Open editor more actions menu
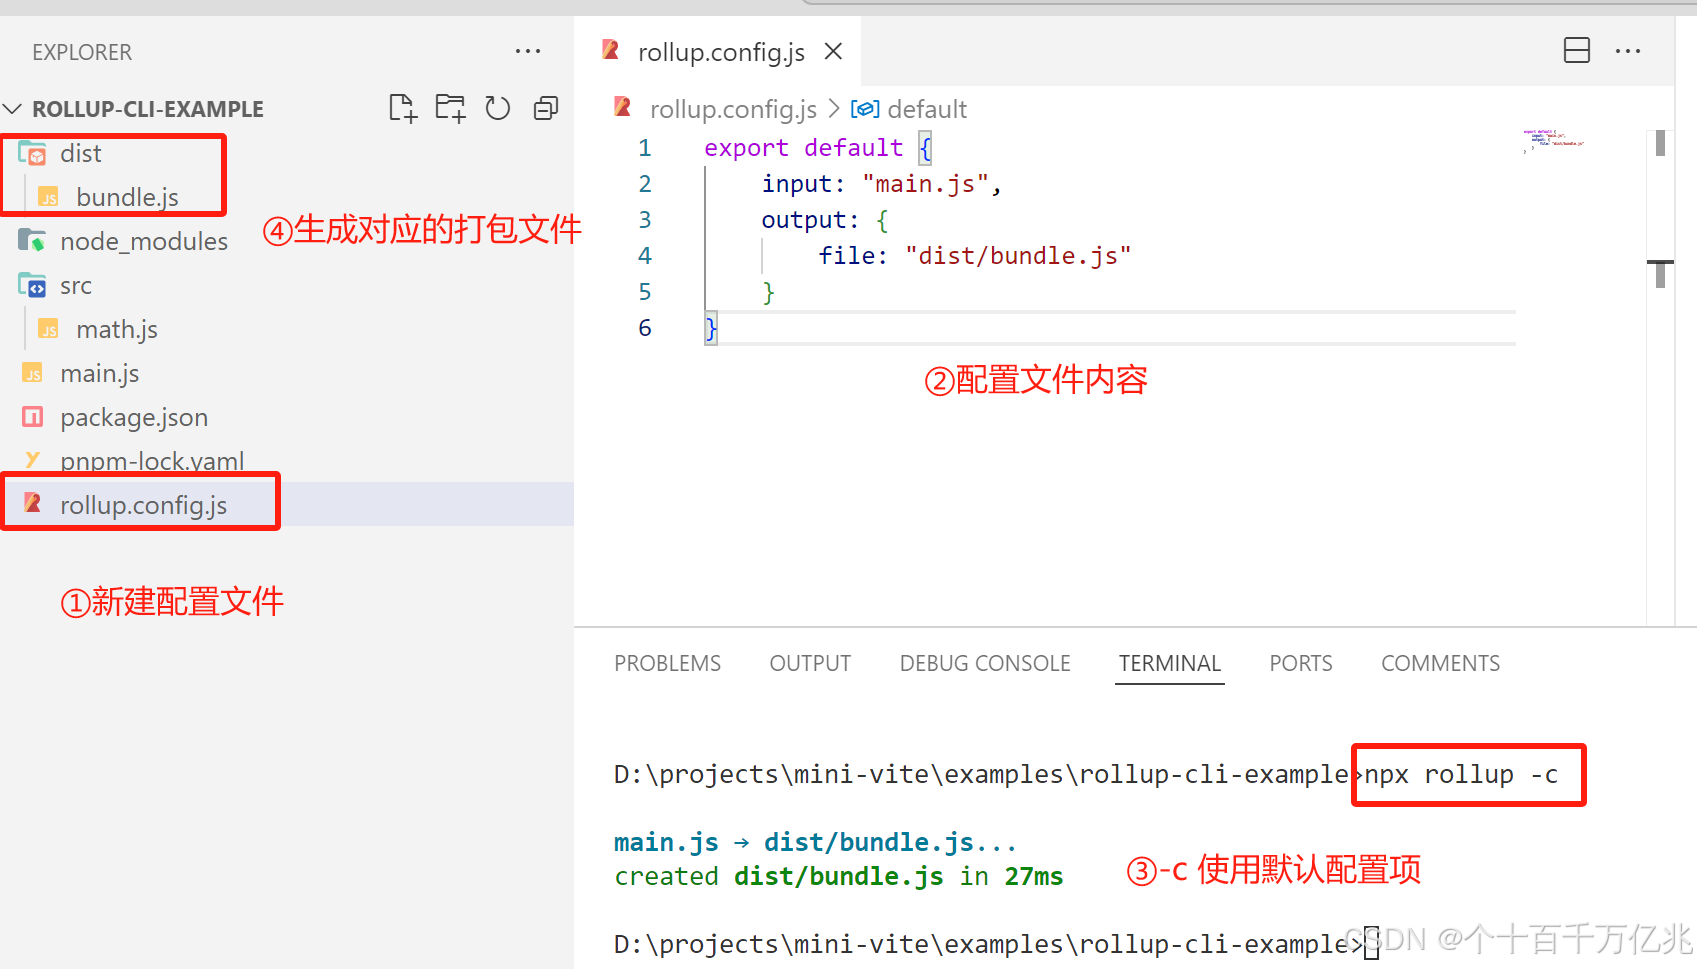Image resolution: width=1697 pixels, height=969 pixels. tap(1628, 51)
